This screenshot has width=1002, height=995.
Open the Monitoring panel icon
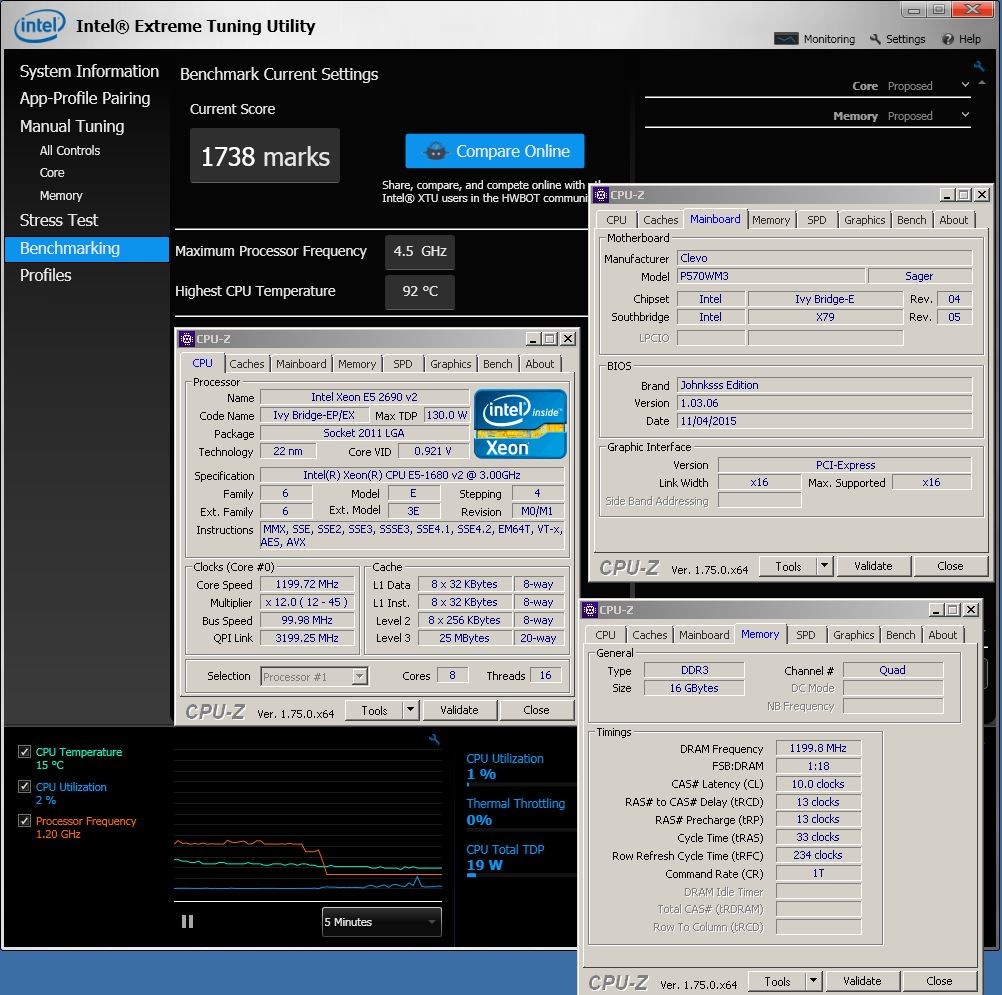pos(785,39)
